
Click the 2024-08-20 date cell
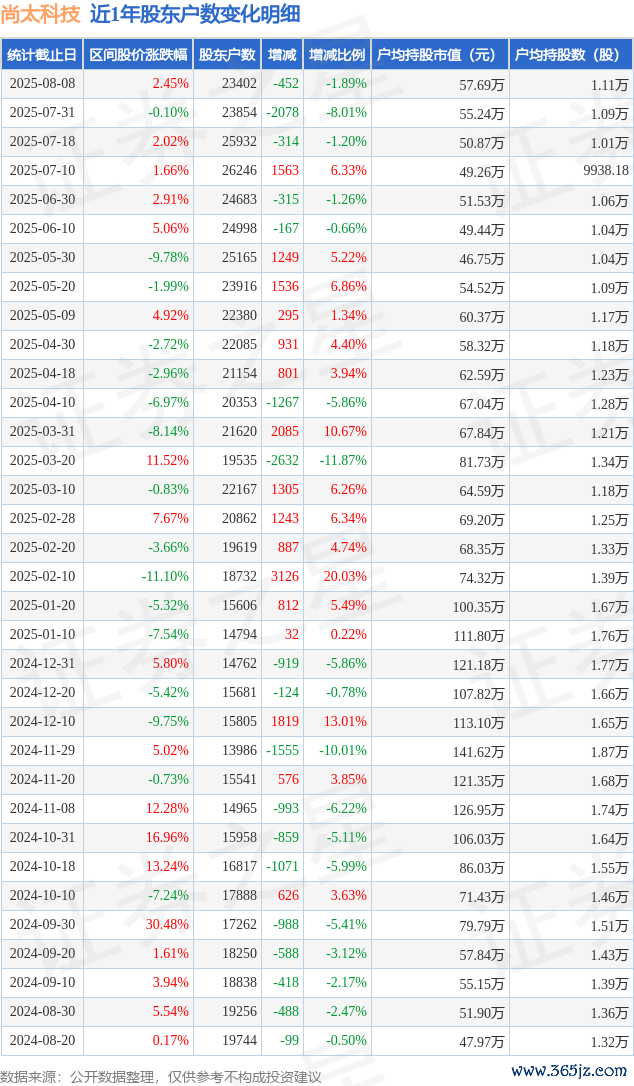pos(42,1040)
